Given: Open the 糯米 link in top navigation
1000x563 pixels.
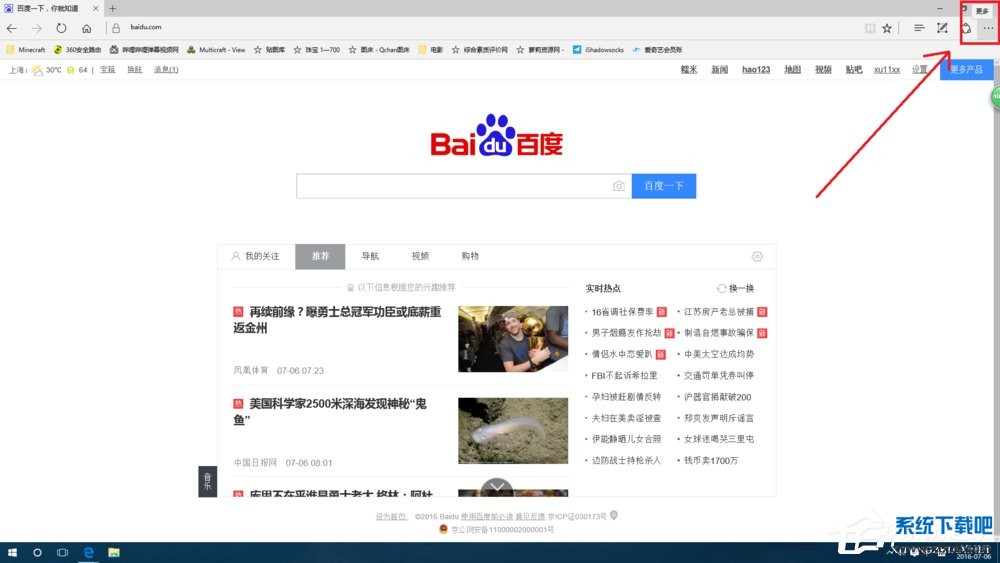Looking at the screenshot, I should [x=689, y=69].
